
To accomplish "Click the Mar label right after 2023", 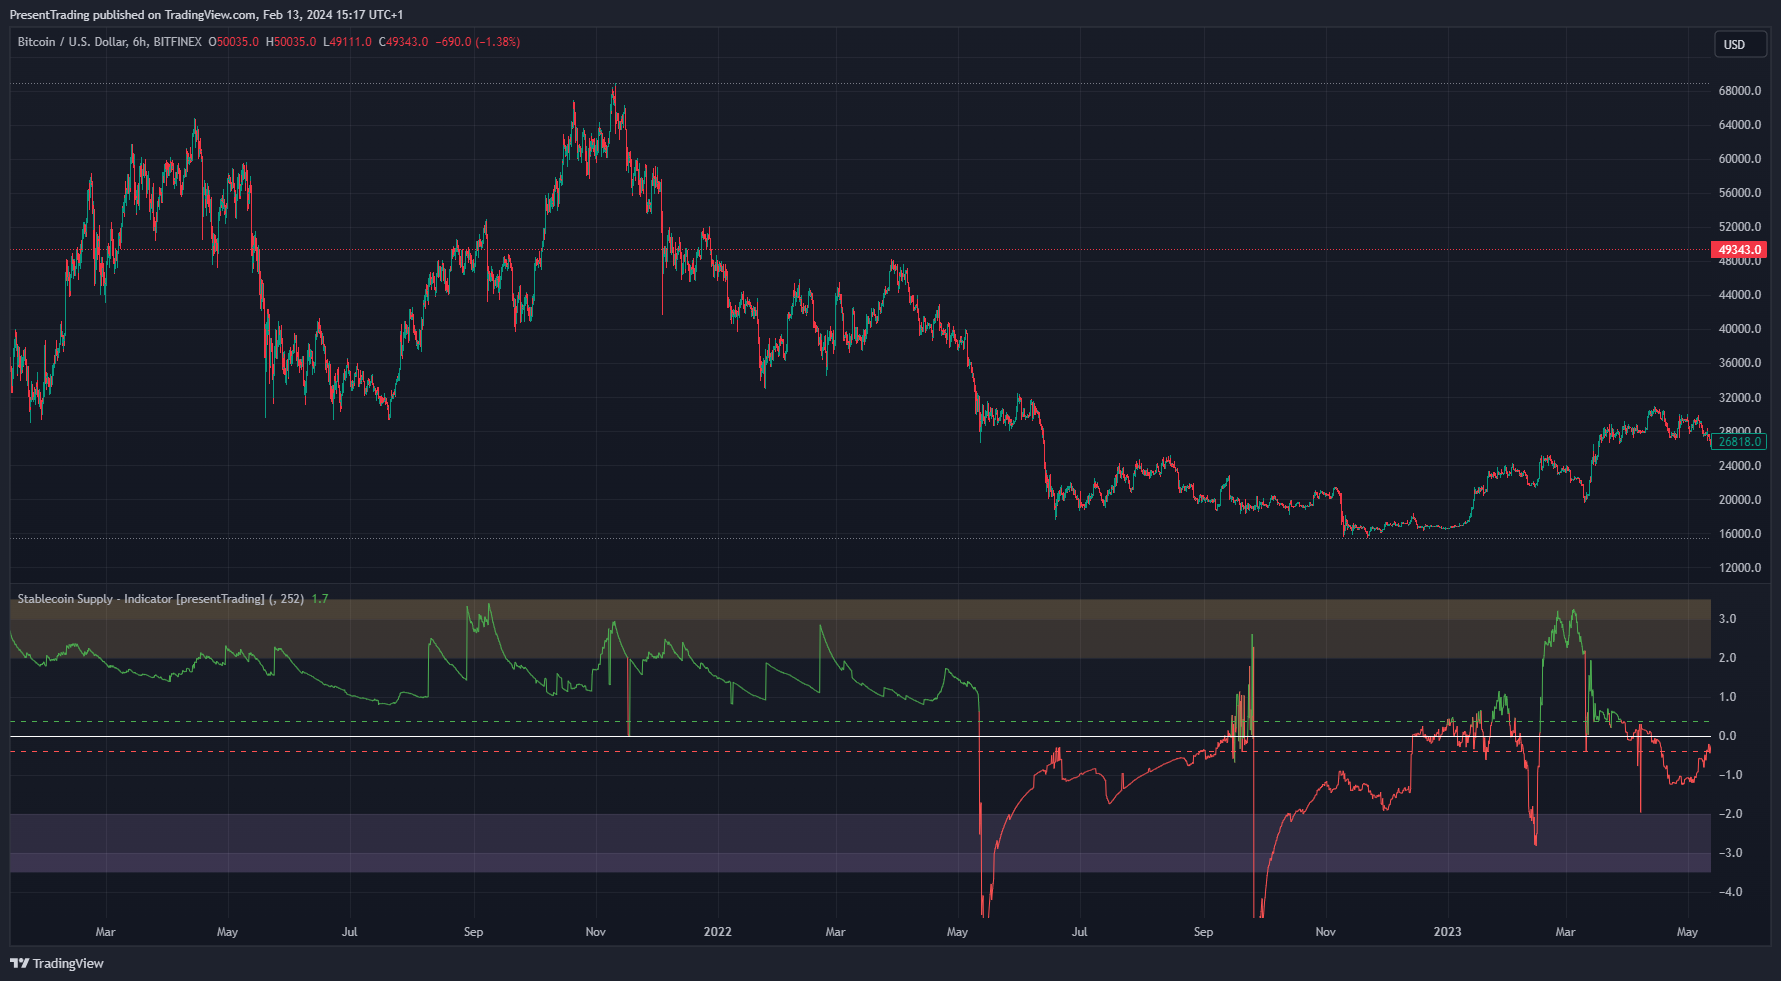I will point(1565,932).
